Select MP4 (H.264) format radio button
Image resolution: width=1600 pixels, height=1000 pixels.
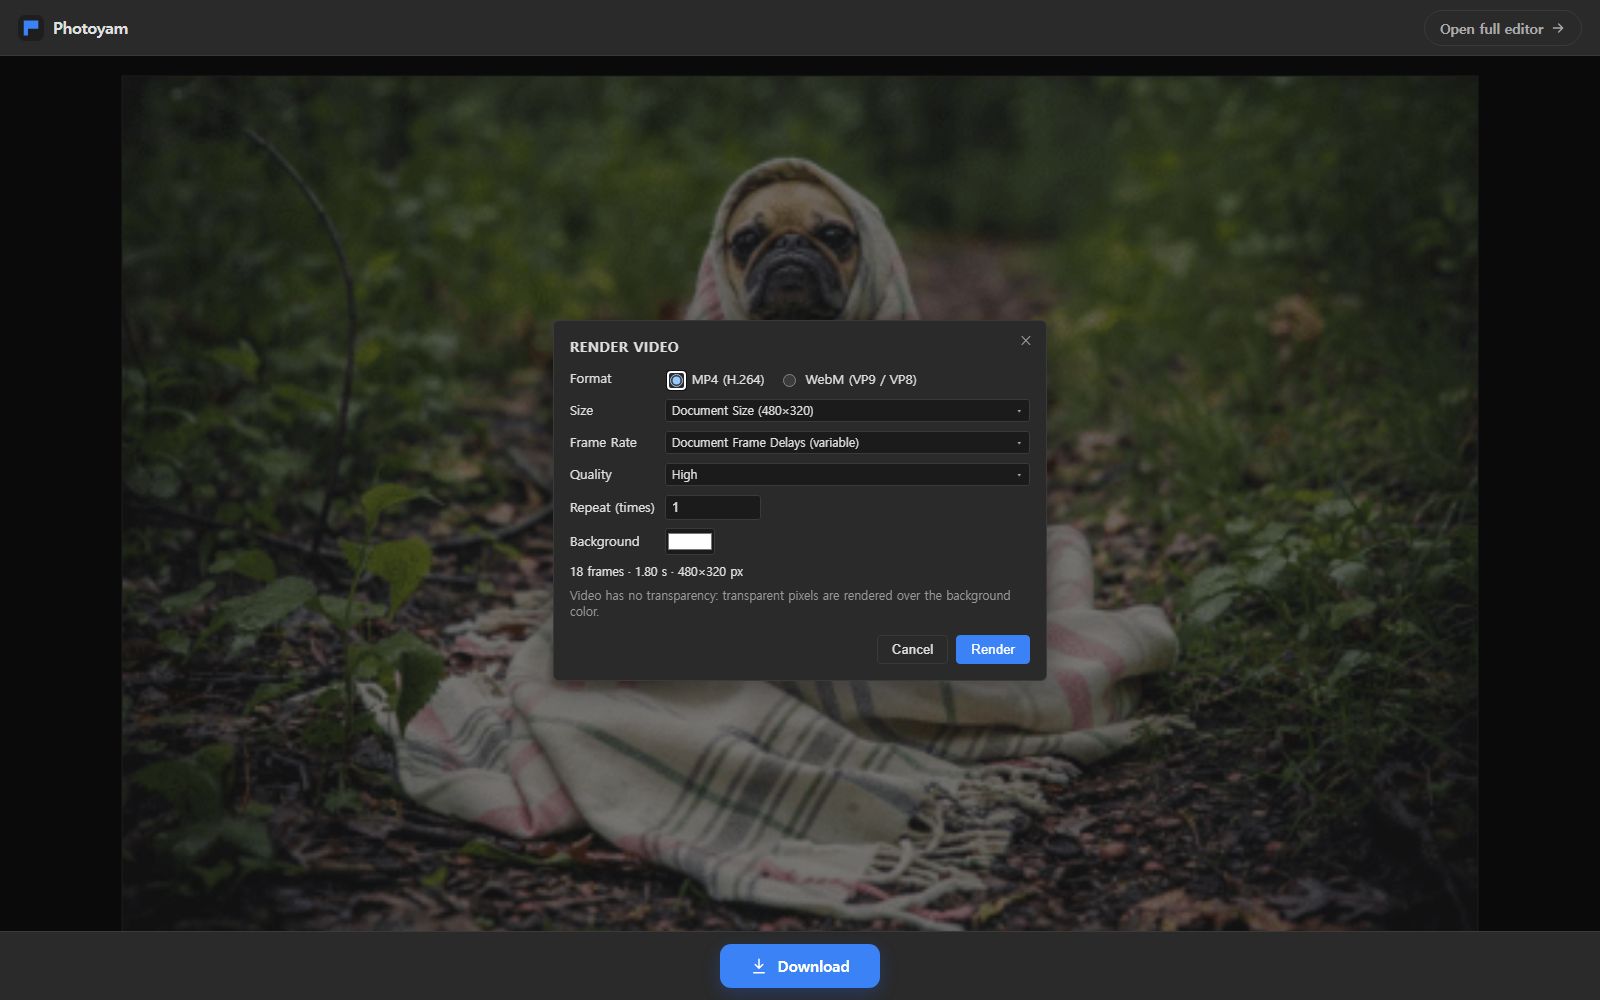[677, 380]
